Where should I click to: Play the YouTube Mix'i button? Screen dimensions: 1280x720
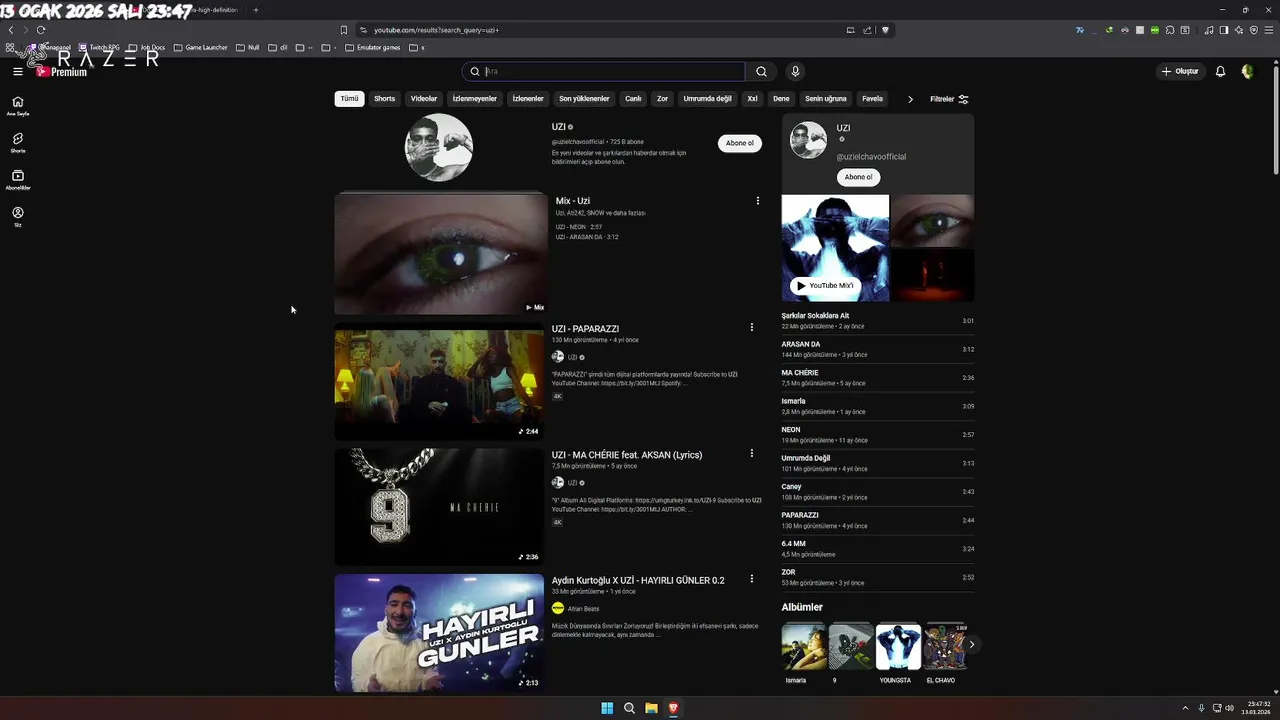click(x=825, y=285)
